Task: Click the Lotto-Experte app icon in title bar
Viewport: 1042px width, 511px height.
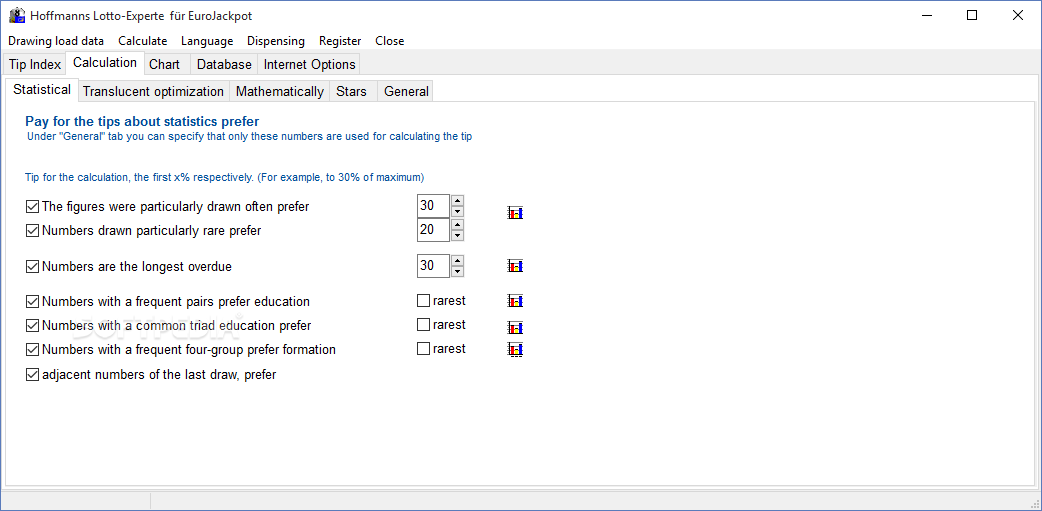Action: (x=17, y=15)
